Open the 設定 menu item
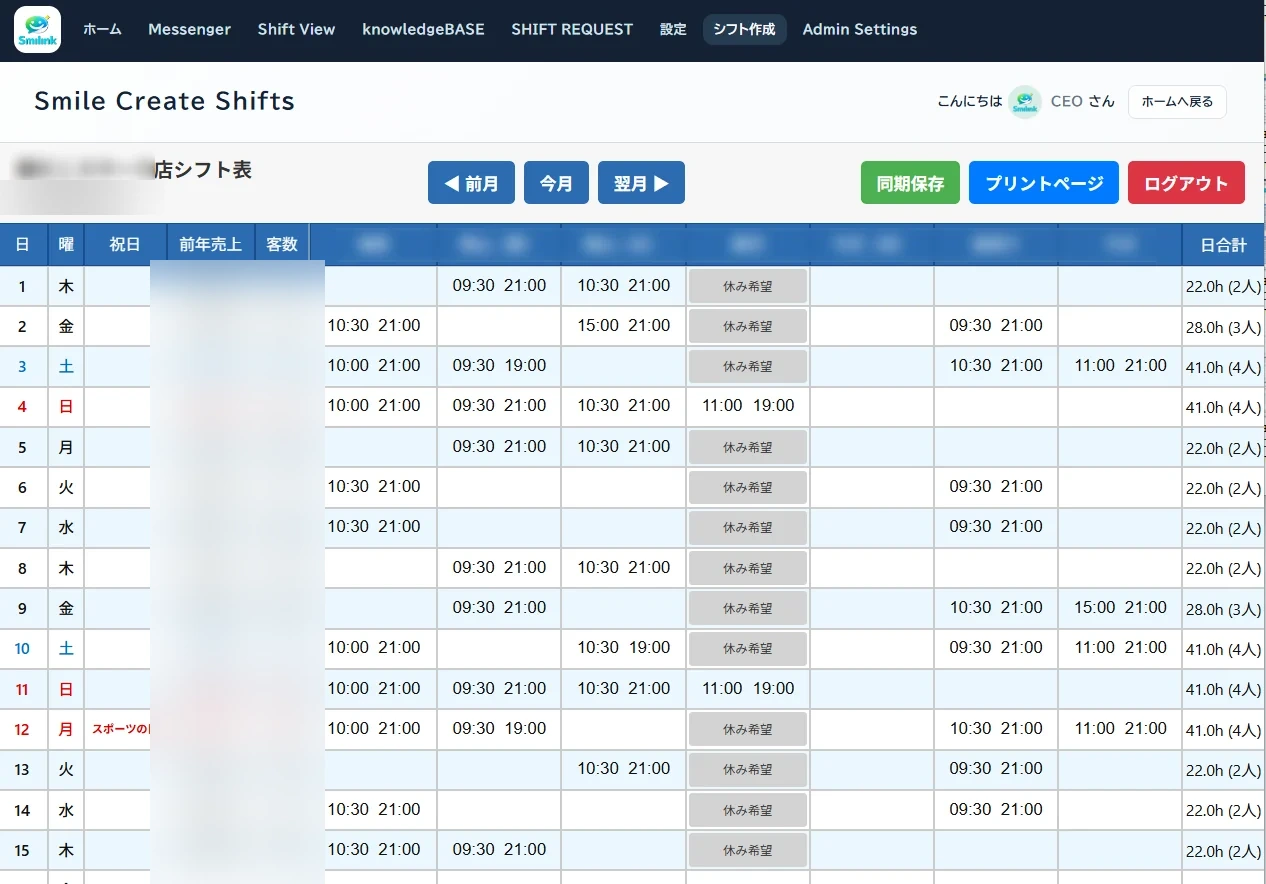 [673, 30]
